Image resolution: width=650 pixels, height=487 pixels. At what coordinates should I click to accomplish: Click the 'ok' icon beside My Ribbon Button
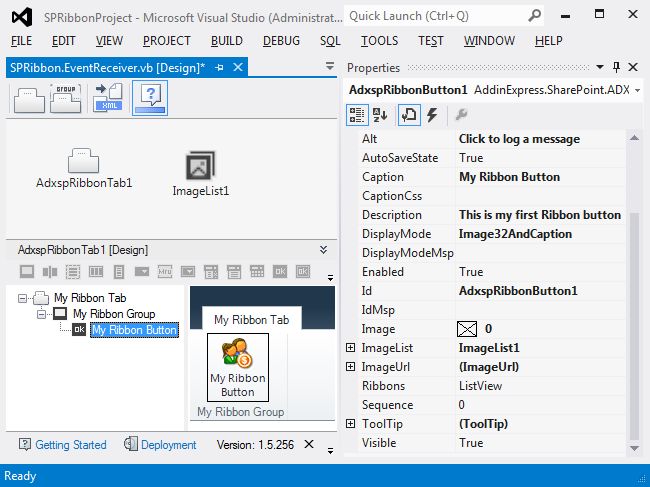point(79,330)
